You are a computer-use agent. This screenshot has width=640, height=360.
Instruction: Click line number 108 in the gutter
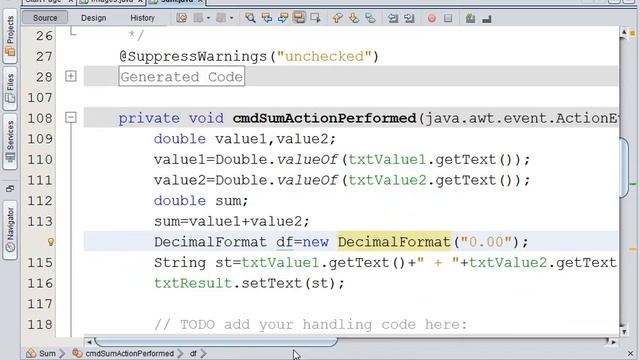[x=40, y=118]
